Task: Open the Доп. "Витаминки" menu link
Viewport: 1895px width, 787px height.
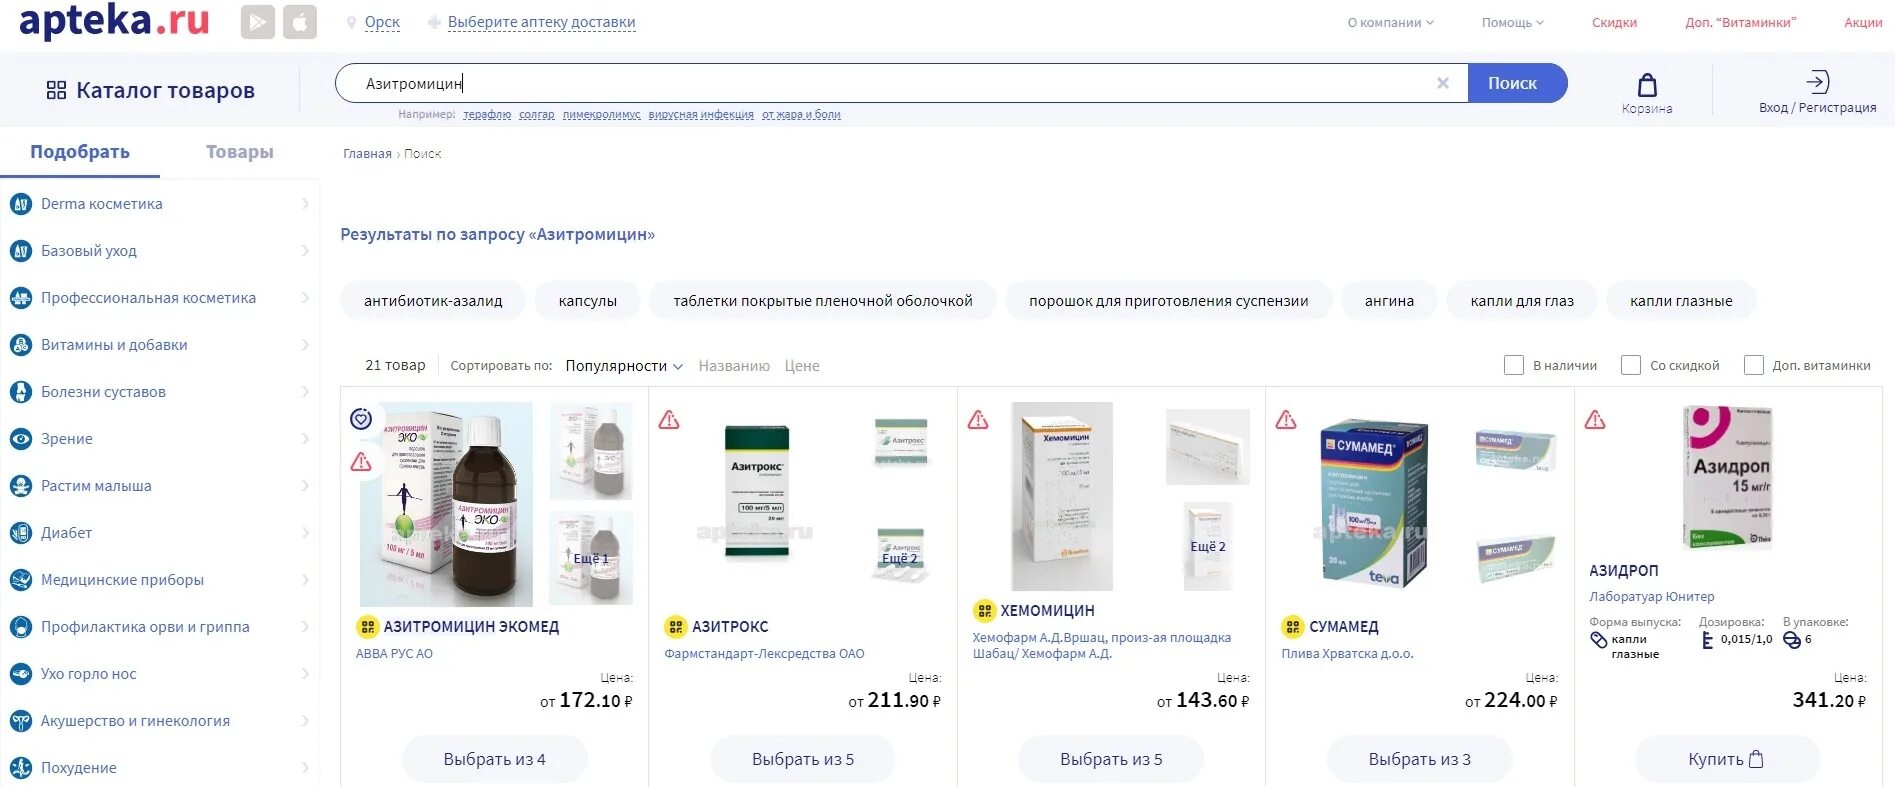Action: point(1741,22)
